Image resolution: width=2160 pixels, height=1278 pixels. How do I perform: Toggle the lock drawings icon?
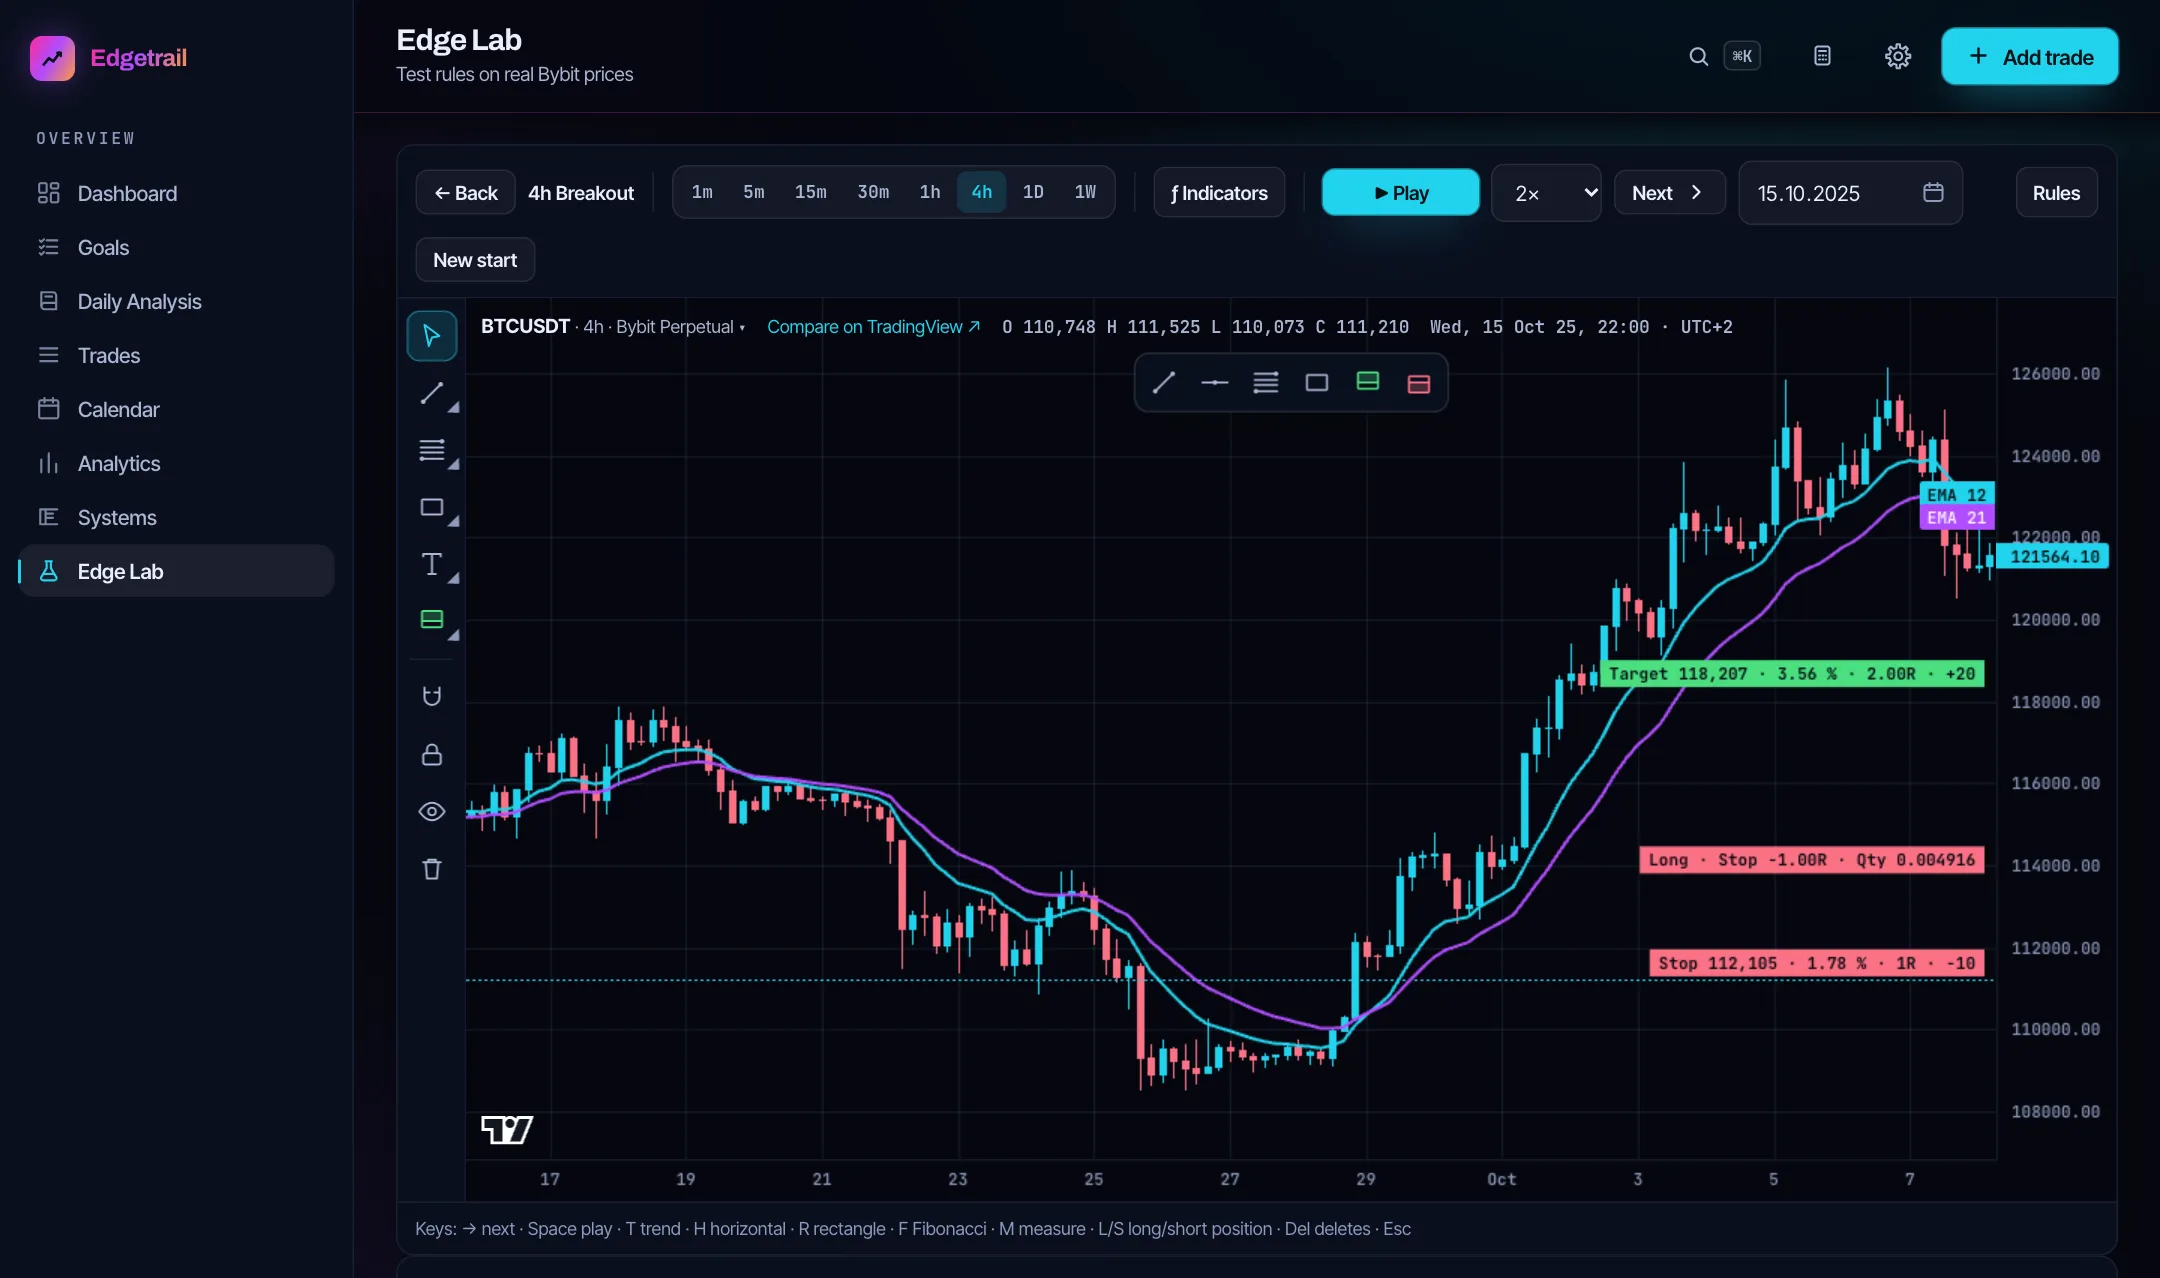pos(432,754)
